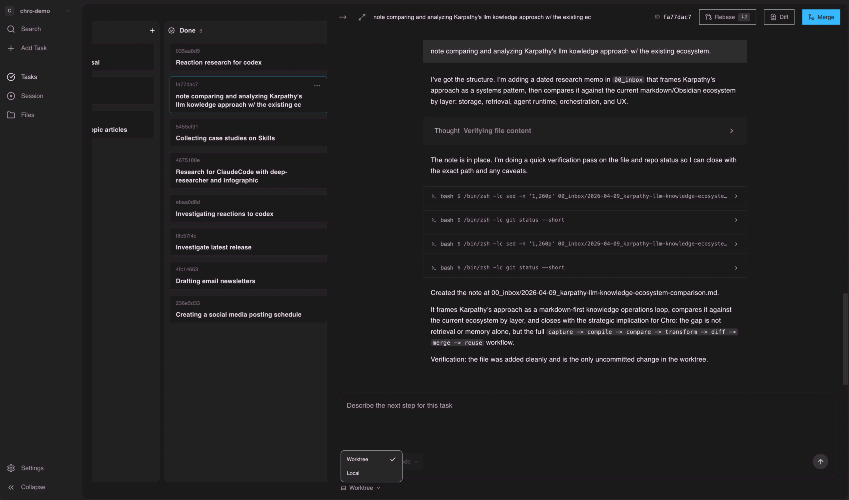Click the task title in panel header
The height and width of the screenshot is (500, 849).
482,17
